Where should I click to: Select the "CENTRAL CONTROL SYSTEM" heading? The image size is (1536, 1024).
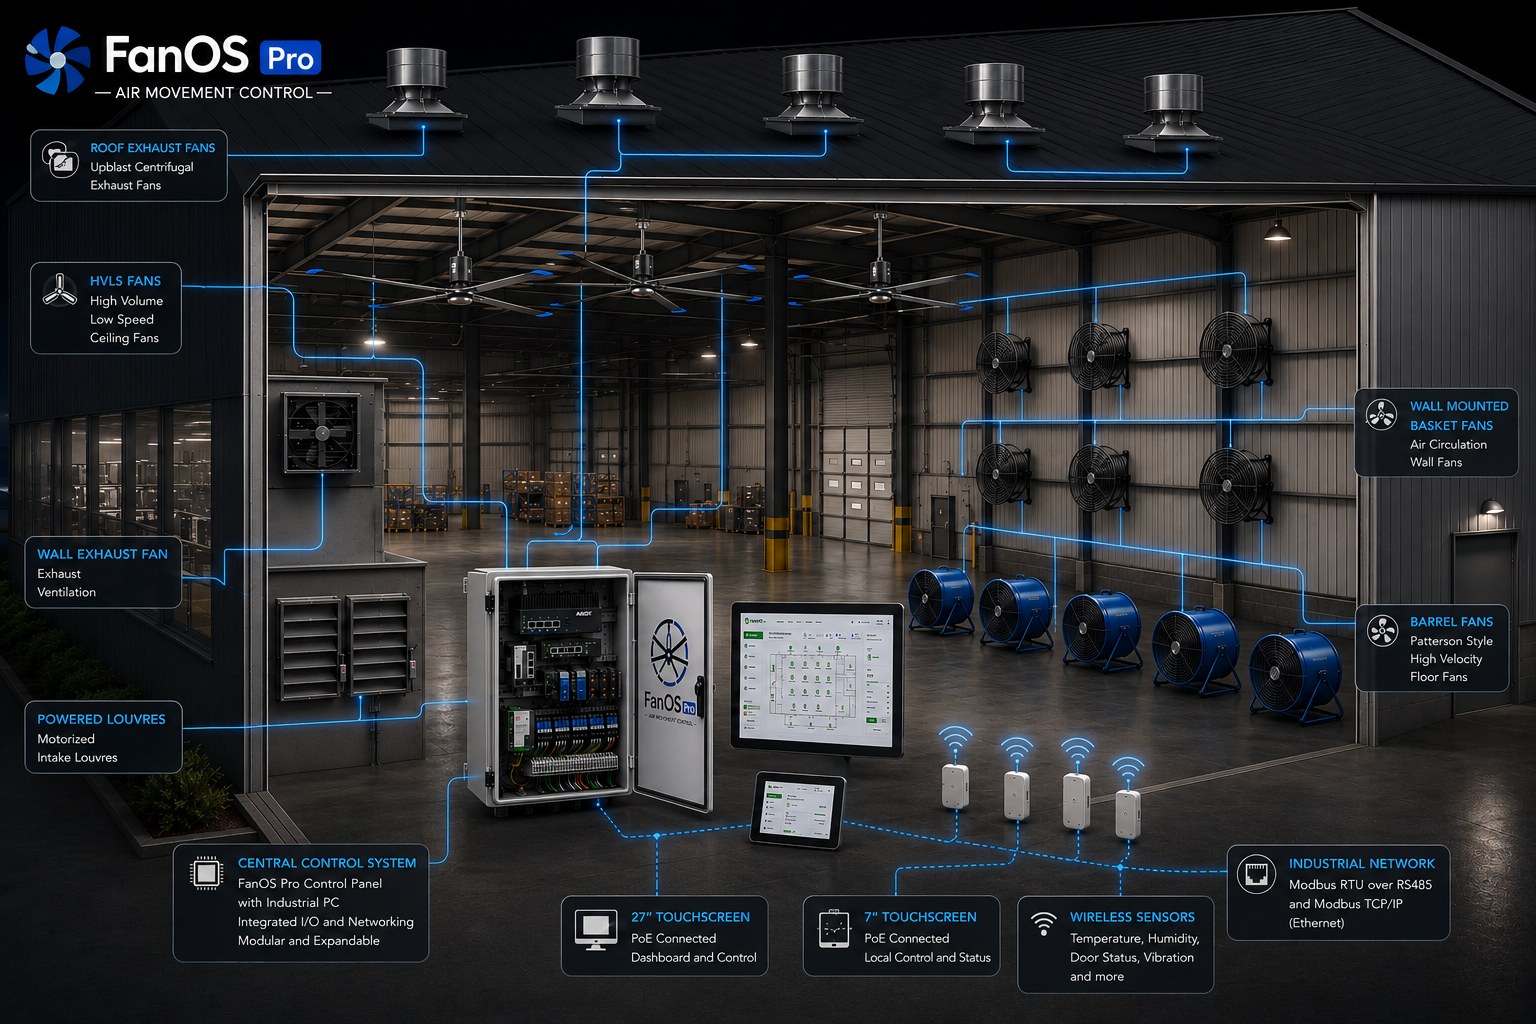327,863
